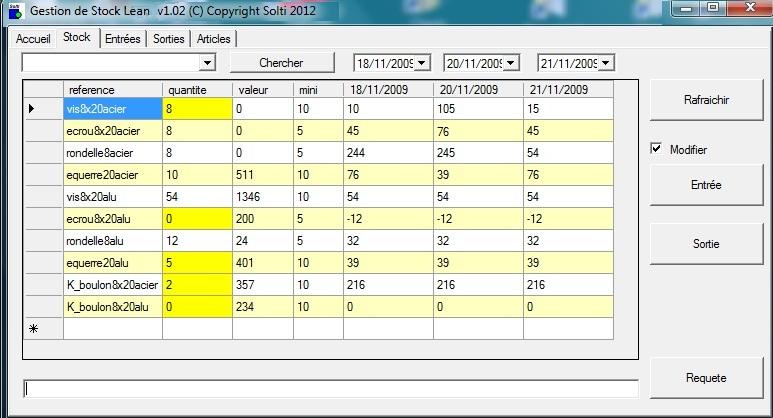Select the K_boulon8x20alu reference cell
Viewport: 773px width, 418px height.
113,307
